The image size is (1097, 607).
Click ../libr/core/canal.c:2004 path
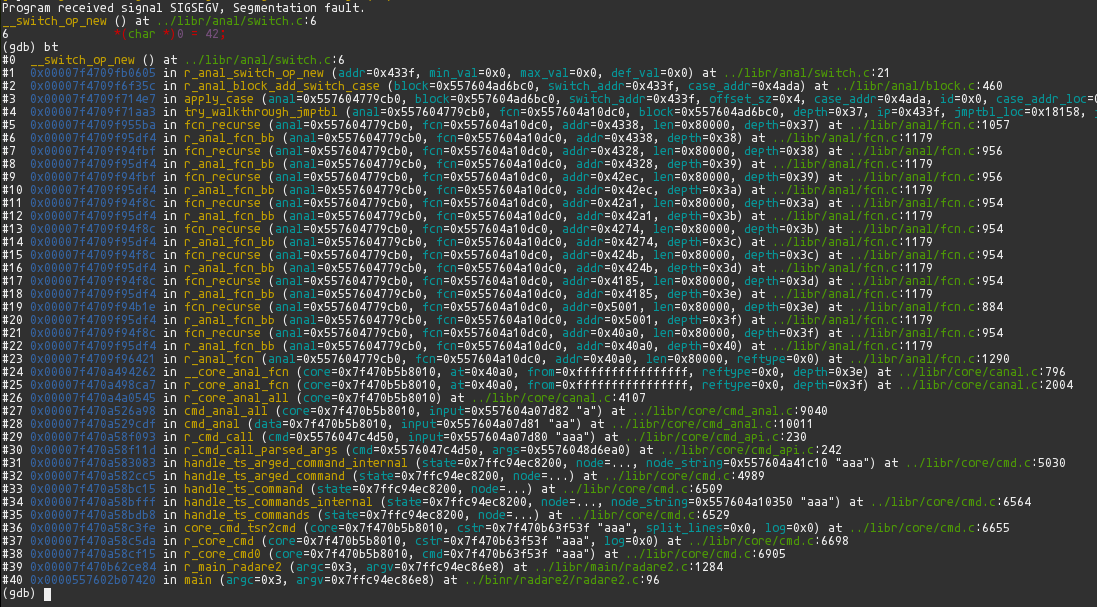pos(985,385)
